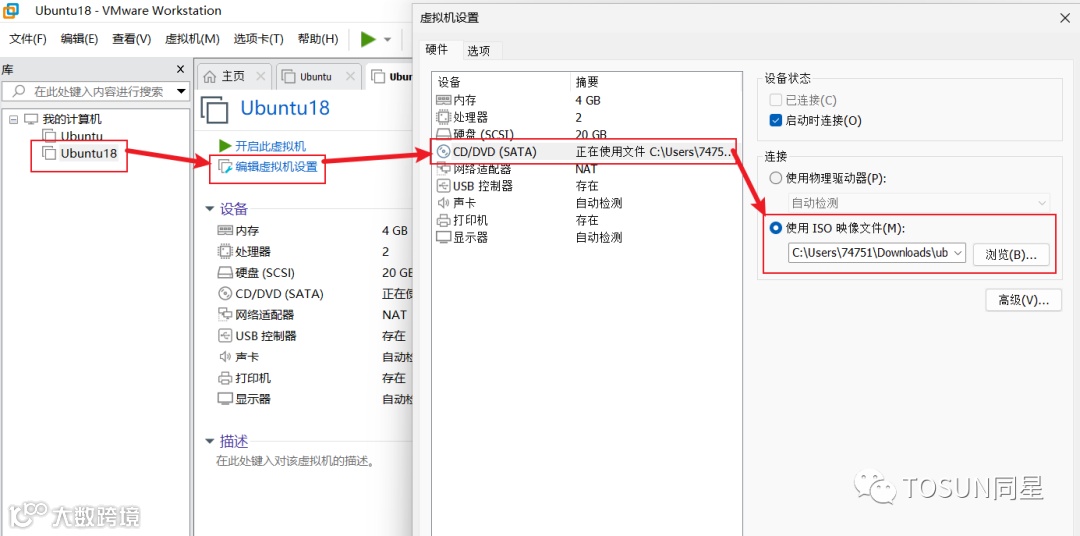Open the 虚拟机(M) menu
This screenshot has height=536, width=1080.
[192, 39]
